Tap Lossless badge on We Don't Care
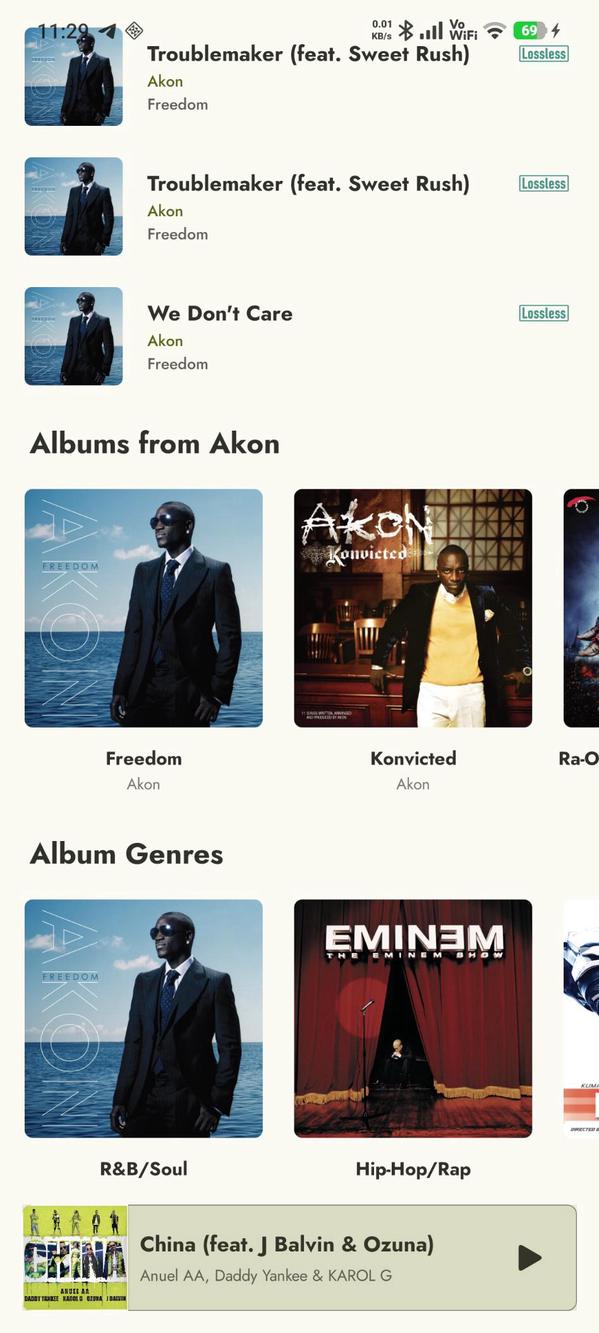Screen dimensions: 599x1333 [544, 313]
